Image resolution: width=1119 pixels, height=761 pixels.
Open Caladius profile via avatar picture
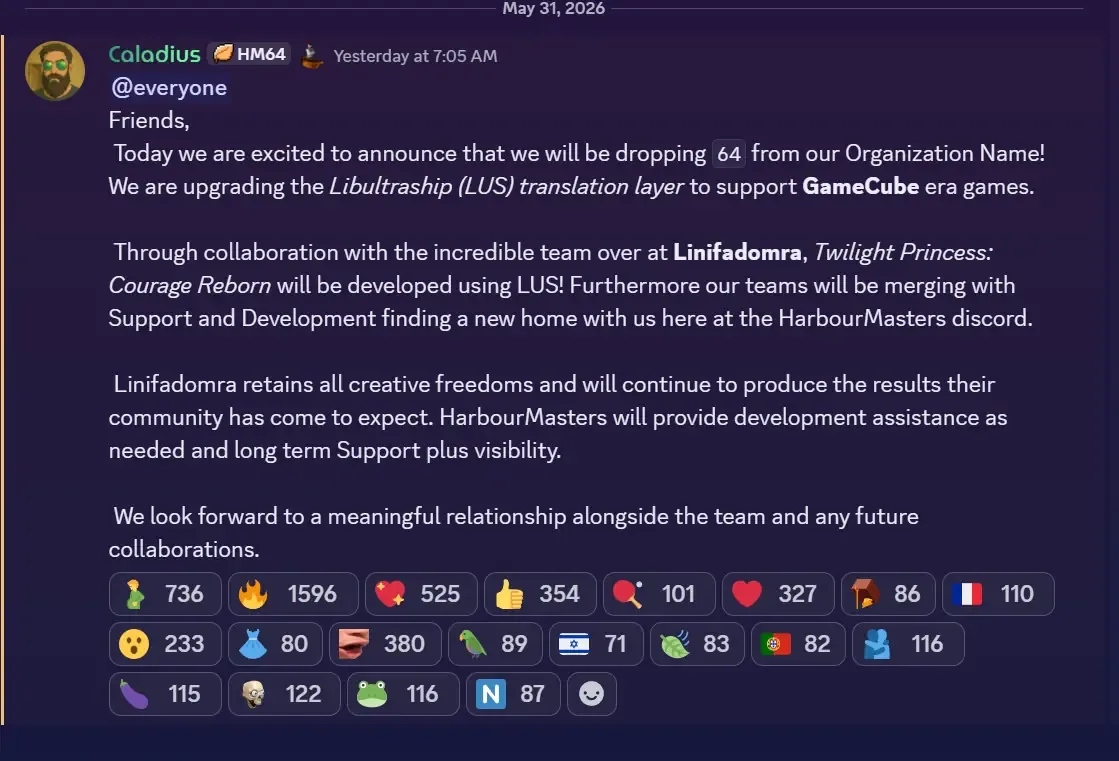pyautogui.click(x=55, y=71)
